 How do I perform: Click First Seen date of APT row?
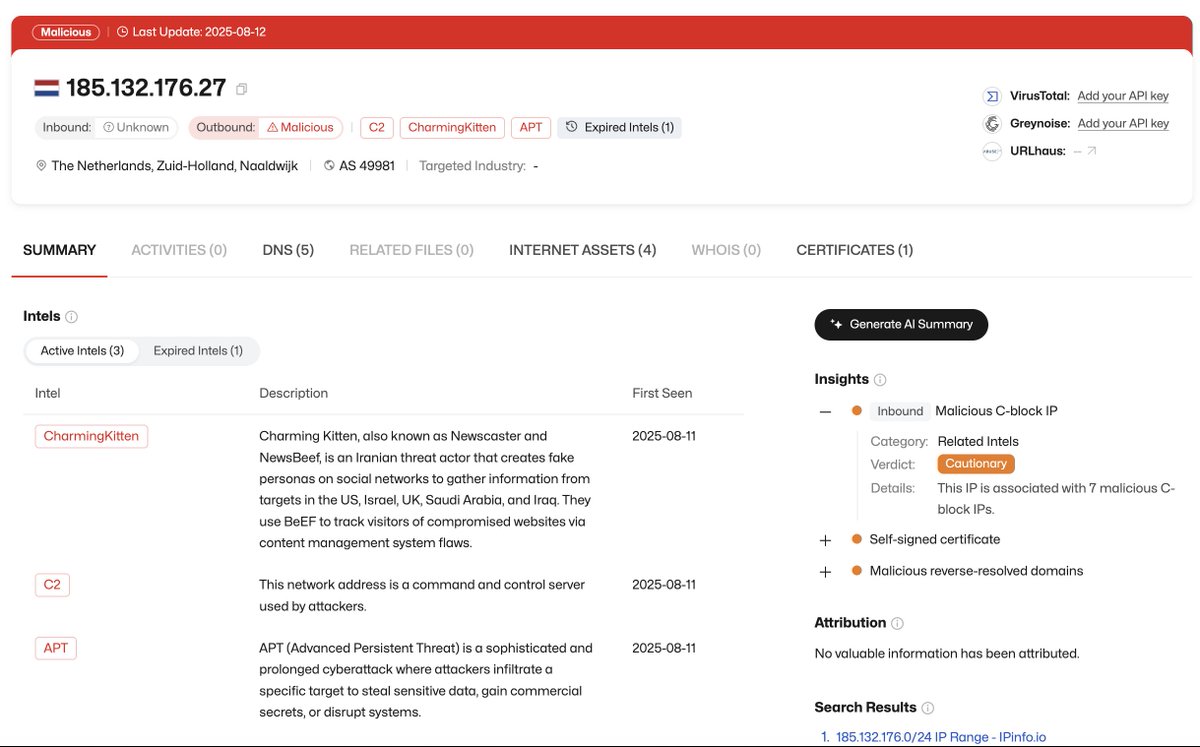pyautogui.click(x=664, y=648)
